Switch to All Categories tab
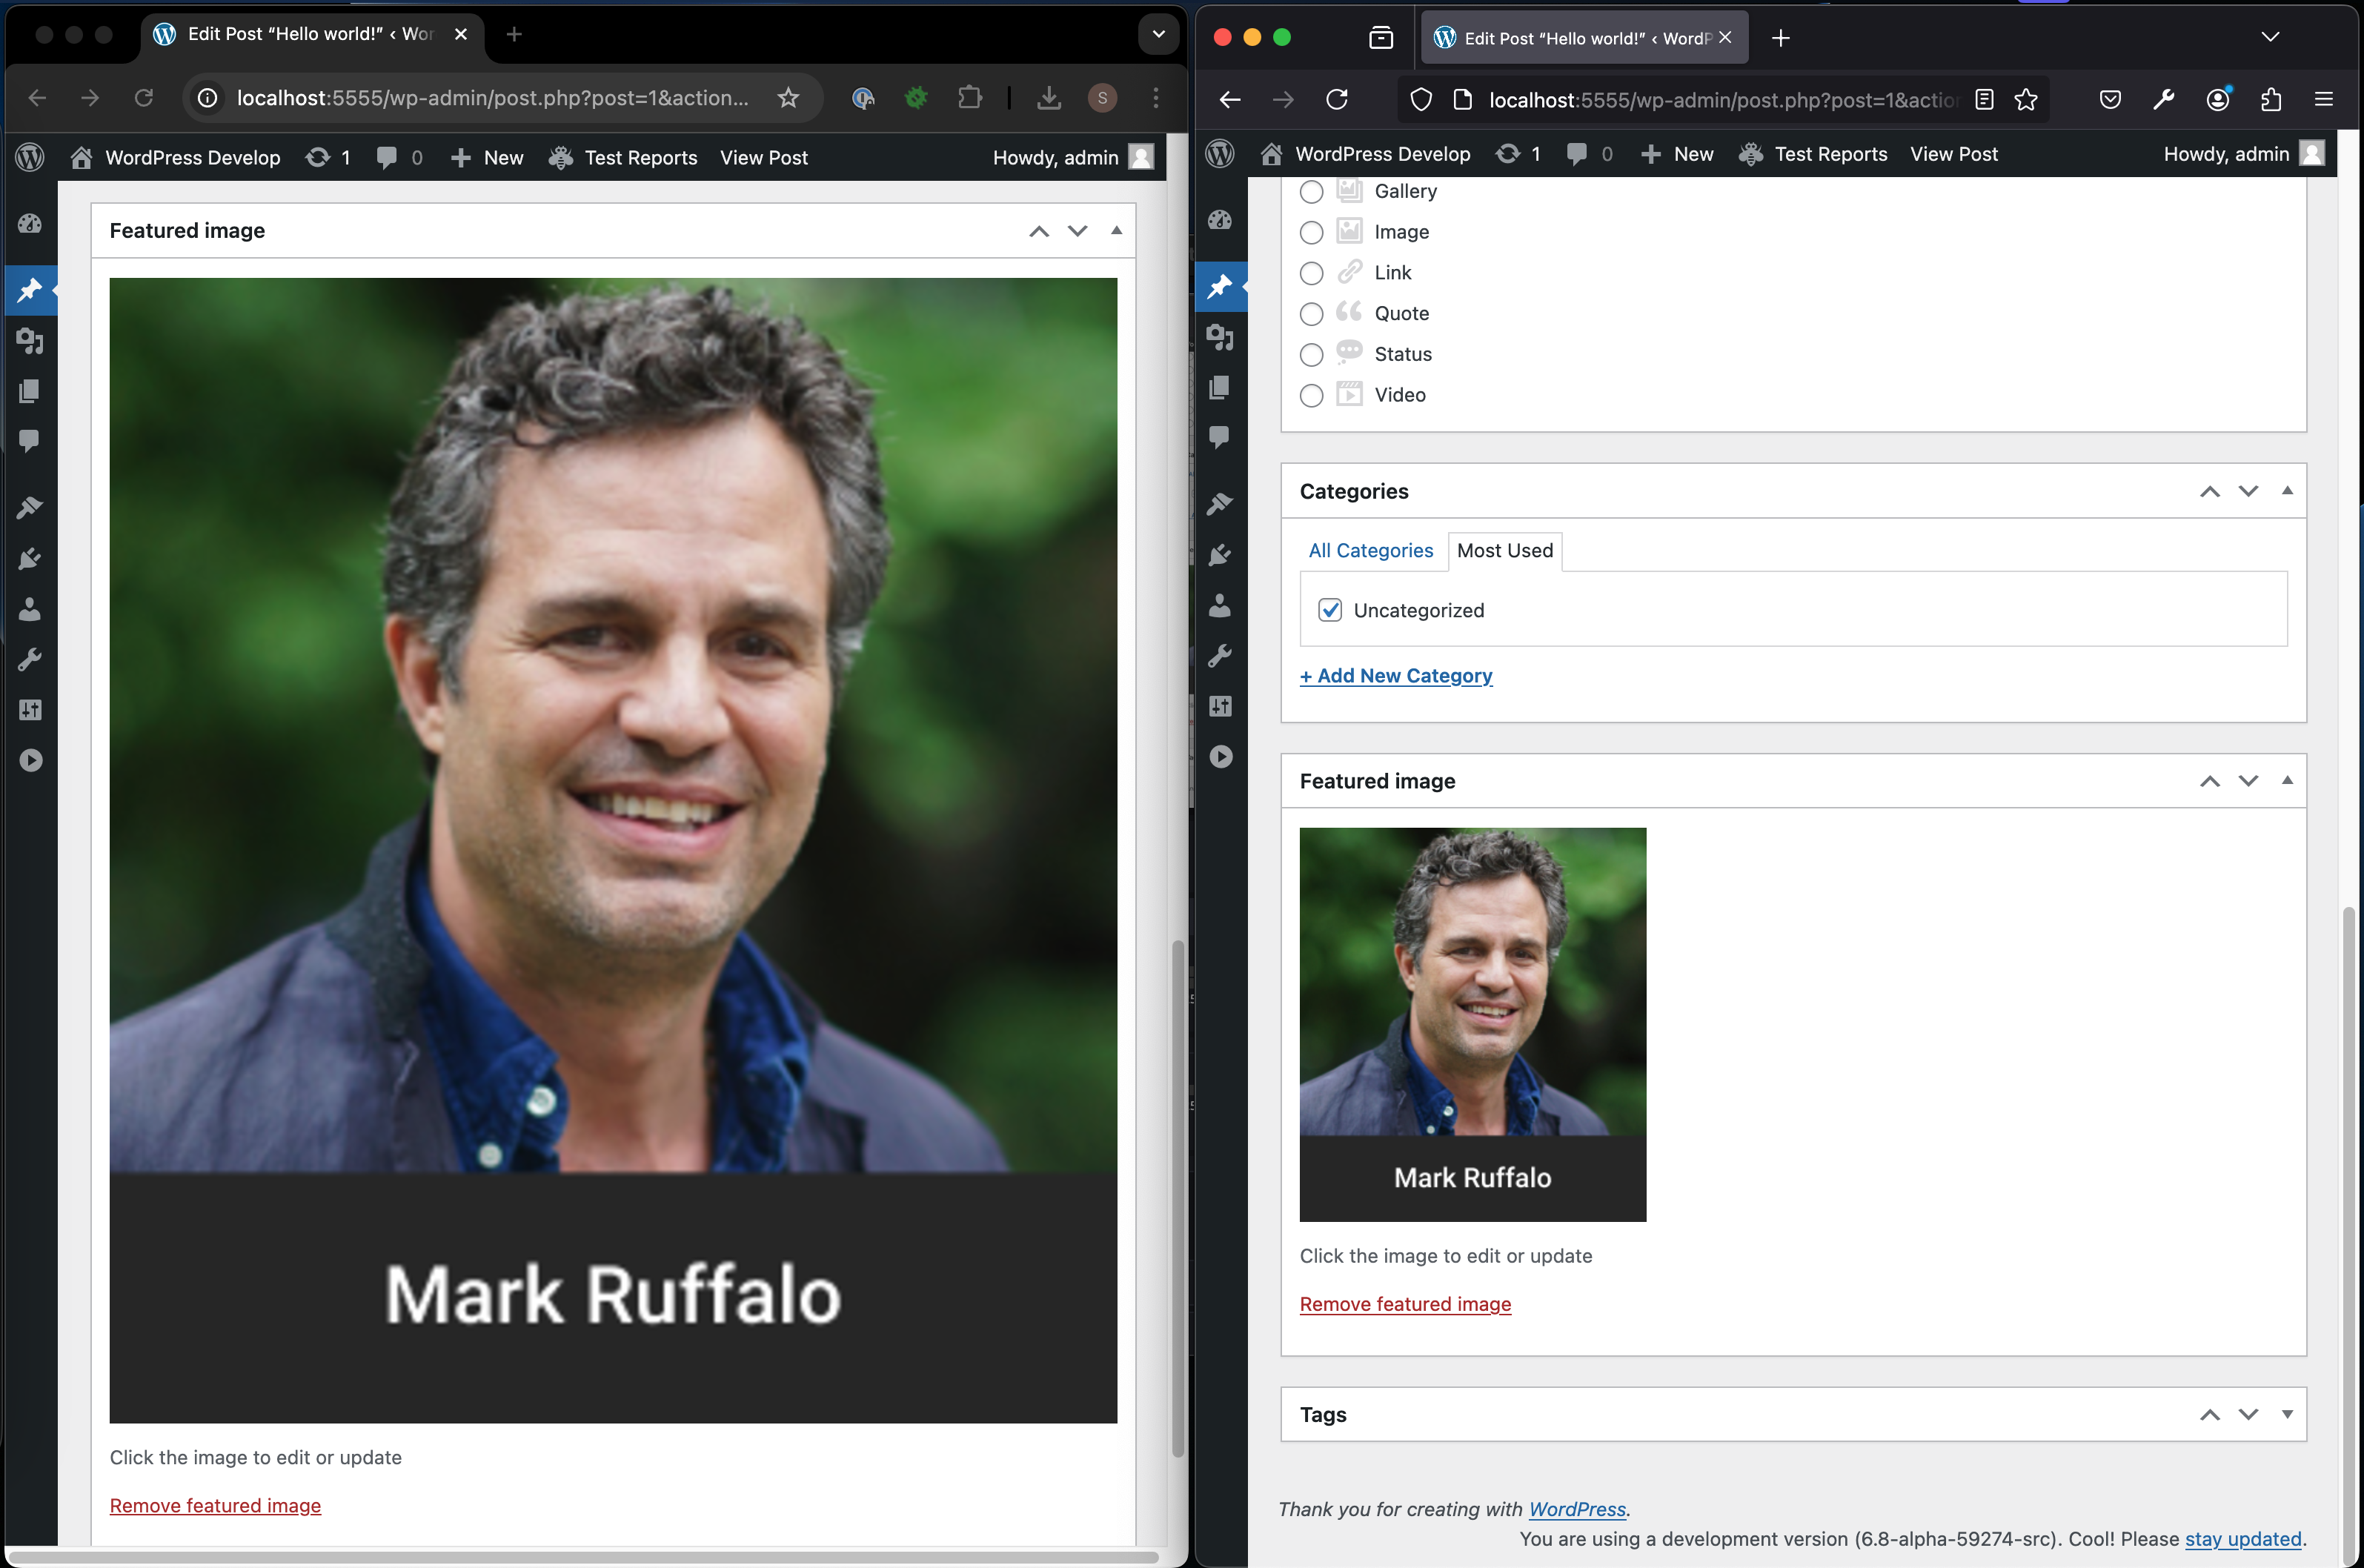 (x=1370, y=551)
